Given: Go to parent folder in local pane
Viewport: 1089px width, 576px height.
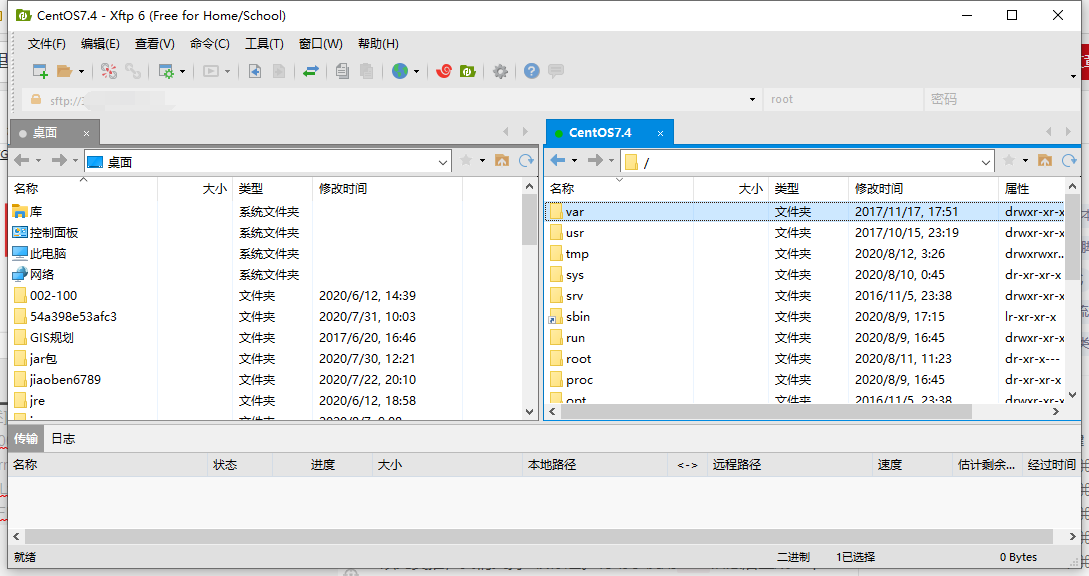Looking at the screenshot, I should (x=501, y=161).
